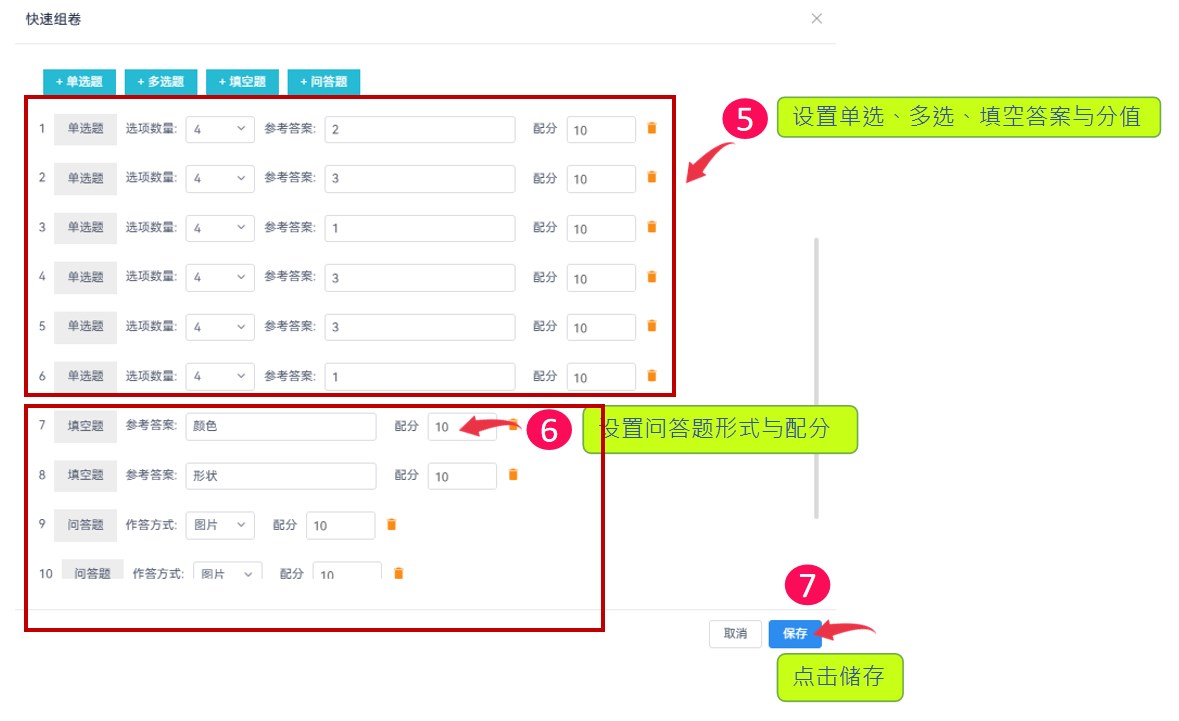Close the 快速组卷 dialog
The width and height of the screenshot is (1179, 721).
pos(817,18)
